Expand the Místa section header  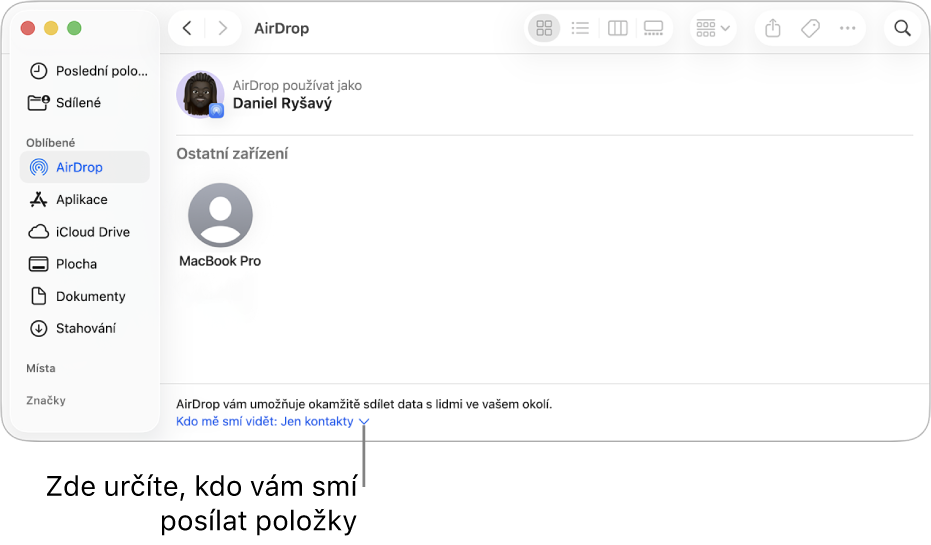(41, 368)
